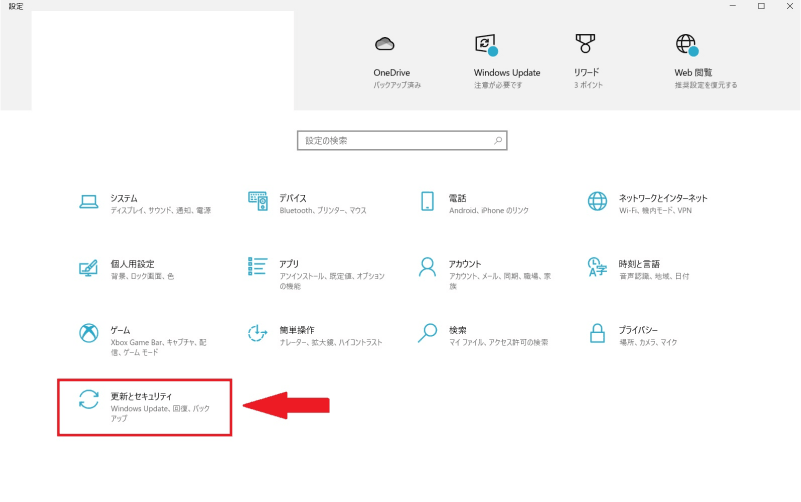The width and height of the screenshot is (801, 502).
Task: Click 'Android, iPhone のリンク' description
Action: (x=489, y=210)
